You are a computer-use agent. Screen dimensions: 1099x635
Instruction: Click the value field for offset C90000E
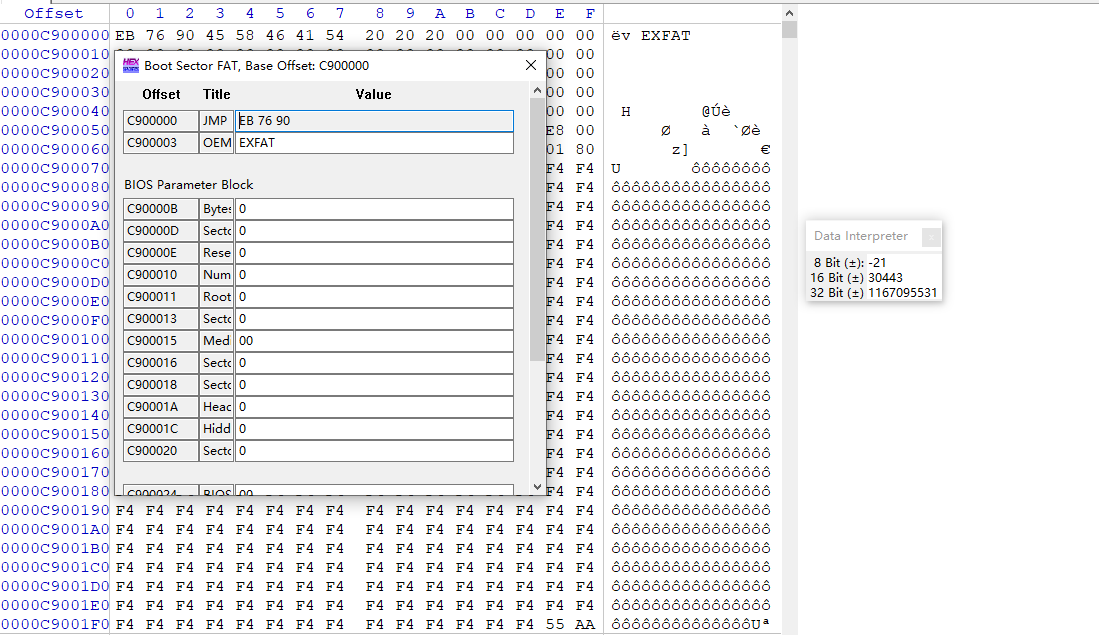pyautogui.click(x=374, y=252)
